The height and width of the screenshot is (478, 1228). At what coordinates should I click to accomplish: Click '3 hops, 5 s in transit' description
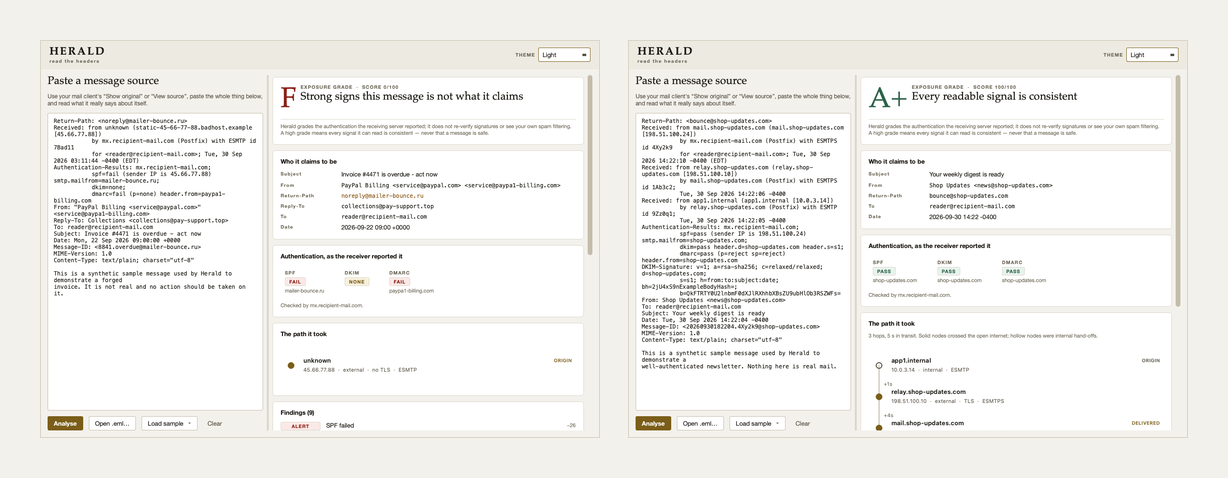984,335
